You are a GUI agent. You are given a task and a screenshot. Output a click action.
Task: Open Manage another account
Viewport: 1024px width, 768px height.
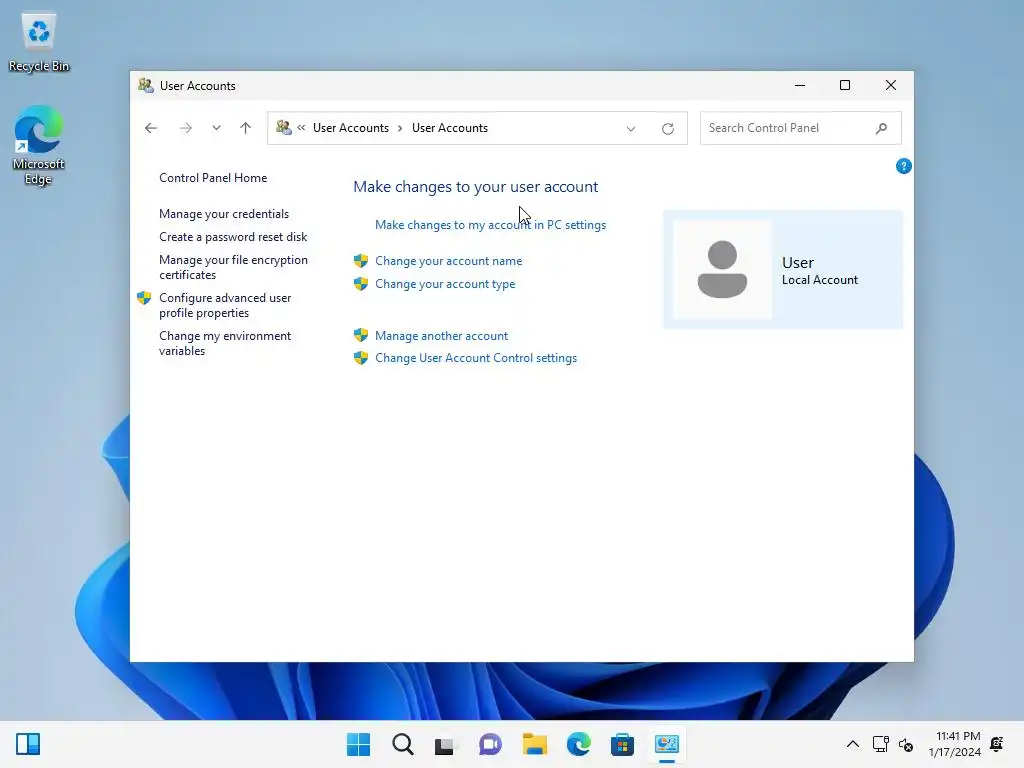point(441,336)
